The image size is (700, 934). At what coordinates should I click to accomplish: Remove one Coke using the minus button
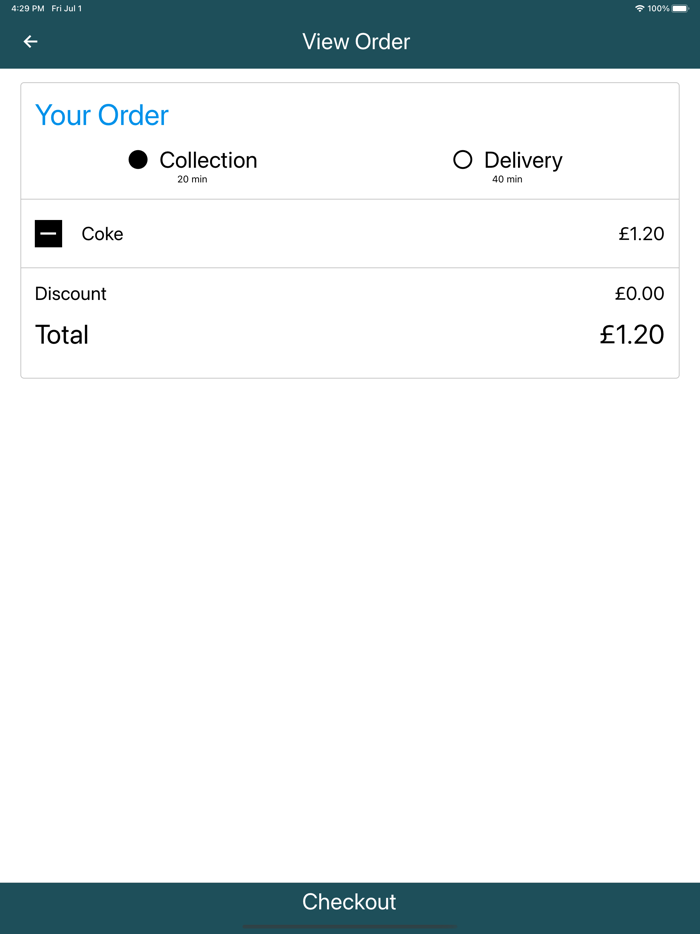48,233
